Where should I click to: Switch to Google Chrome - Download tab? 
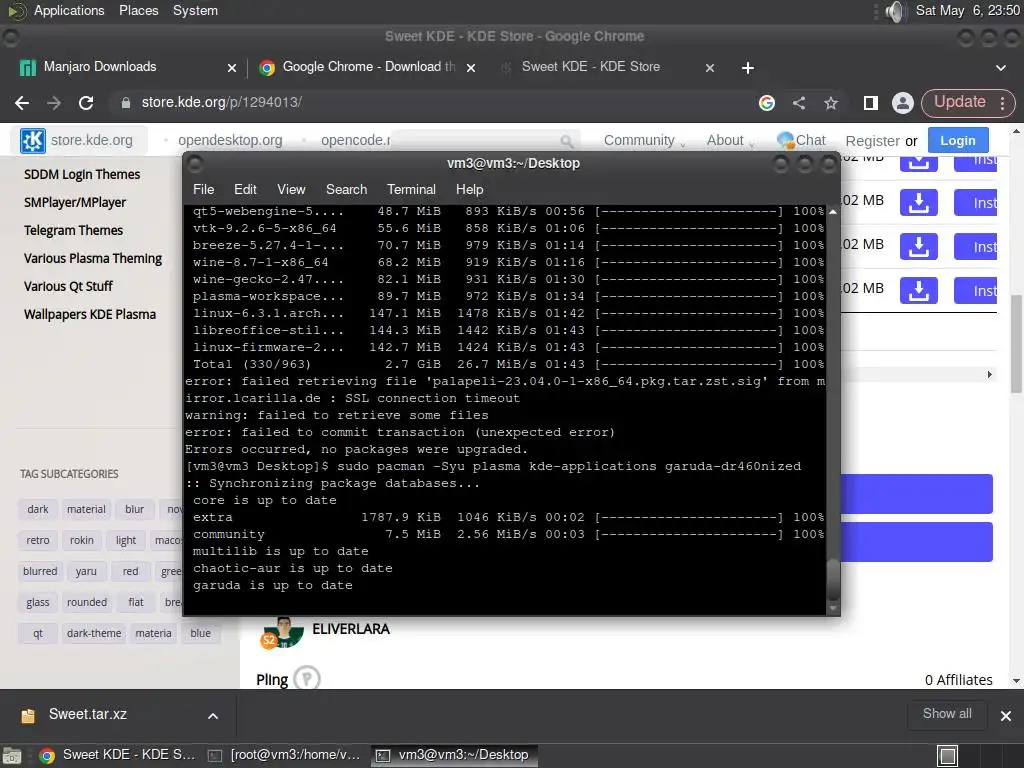pos(366,67)
